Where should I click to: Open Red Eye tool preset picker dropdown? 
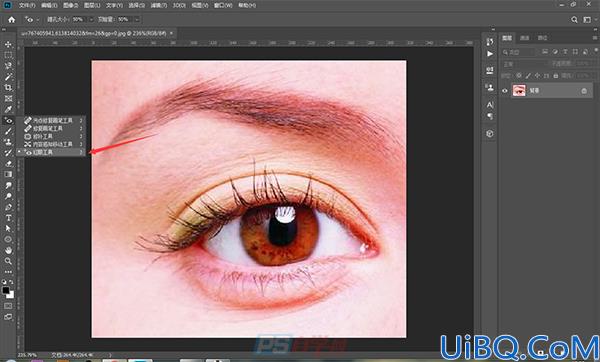(38, 20)
